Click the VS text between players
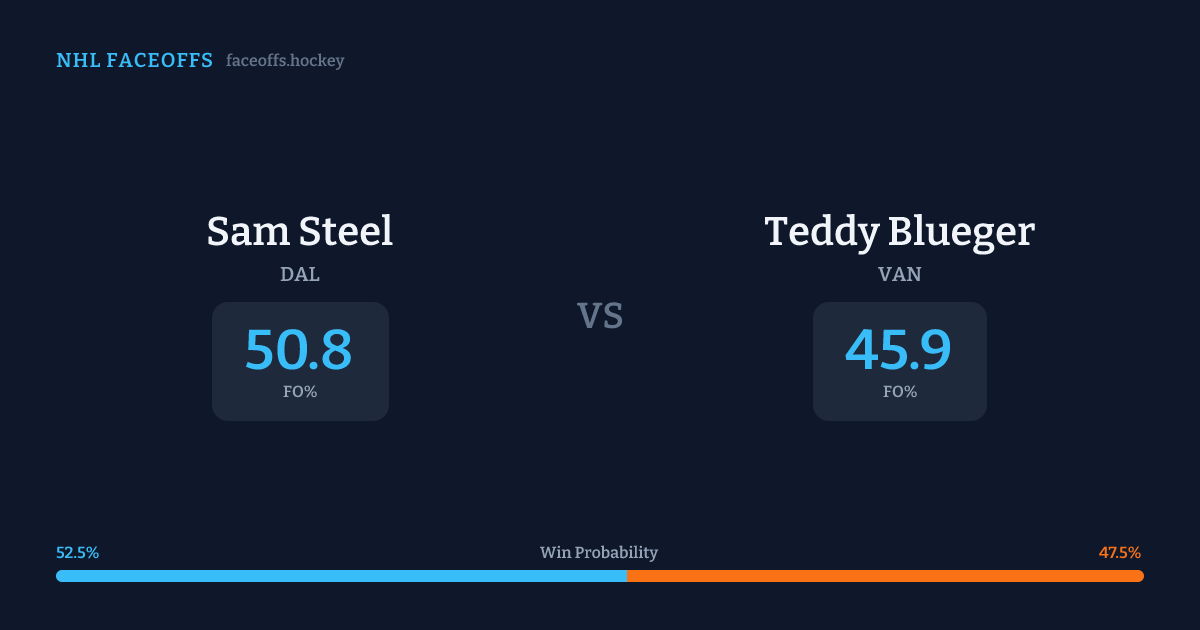The height and width of the screenshot is (630, 1200). (600, 316)
